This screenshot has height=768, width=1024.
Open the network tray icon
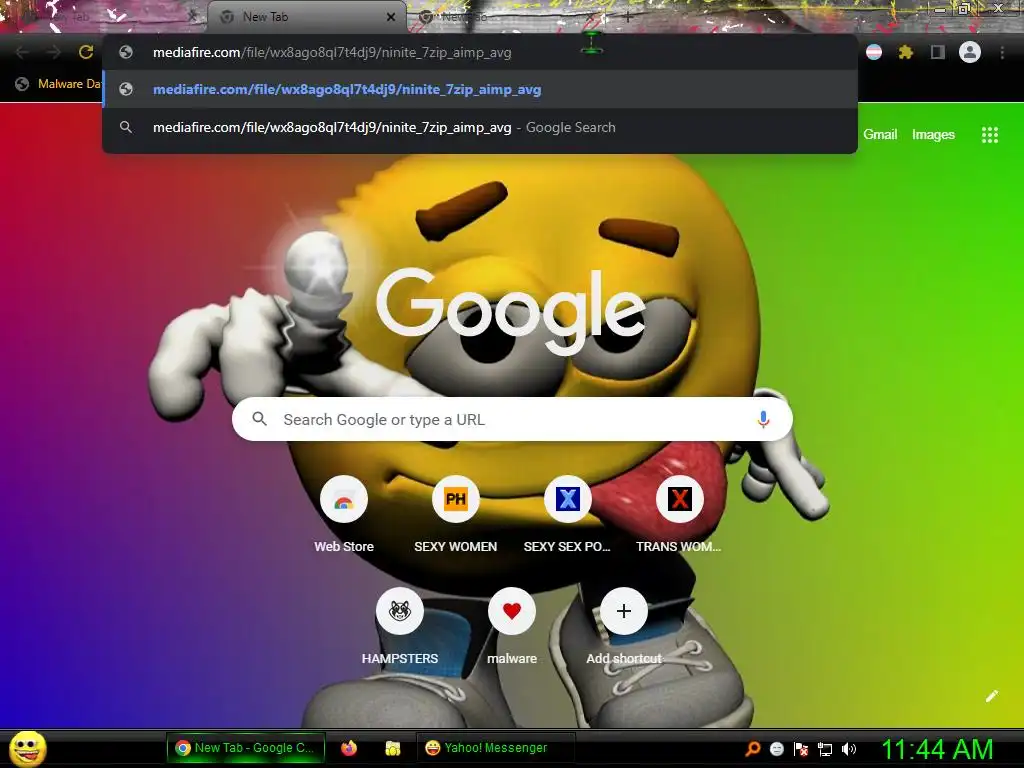click(825, 748)
